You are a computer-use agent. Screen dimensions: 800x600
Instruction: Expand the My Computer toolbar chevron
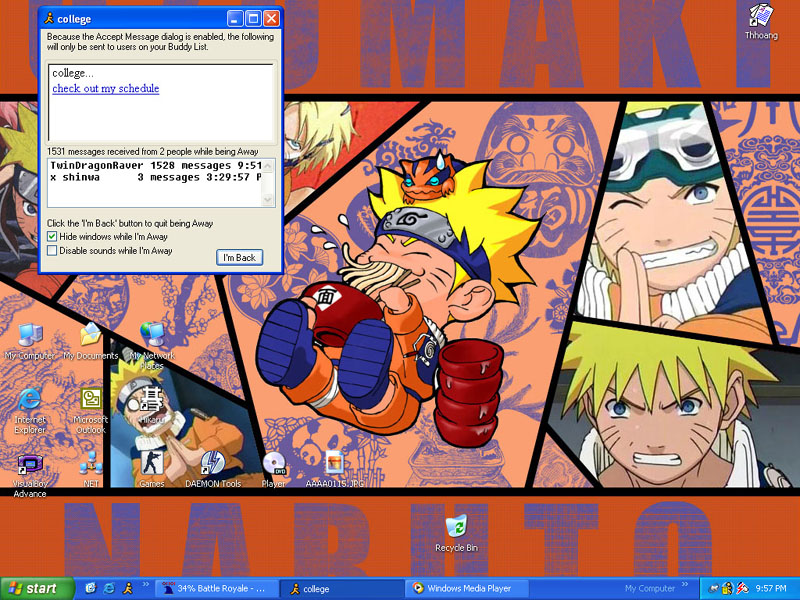pyautogui.click(x=685, y=585)
